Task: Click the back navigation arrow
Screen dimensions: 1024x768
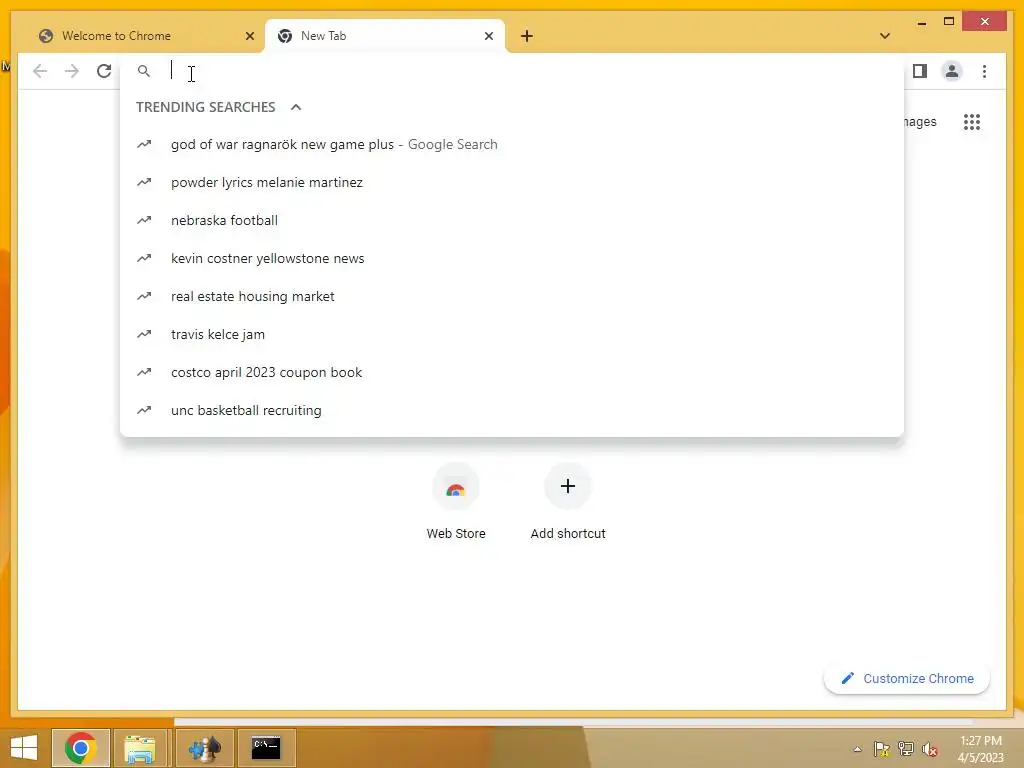Action: pyautogui.click(x=40, y=71)
